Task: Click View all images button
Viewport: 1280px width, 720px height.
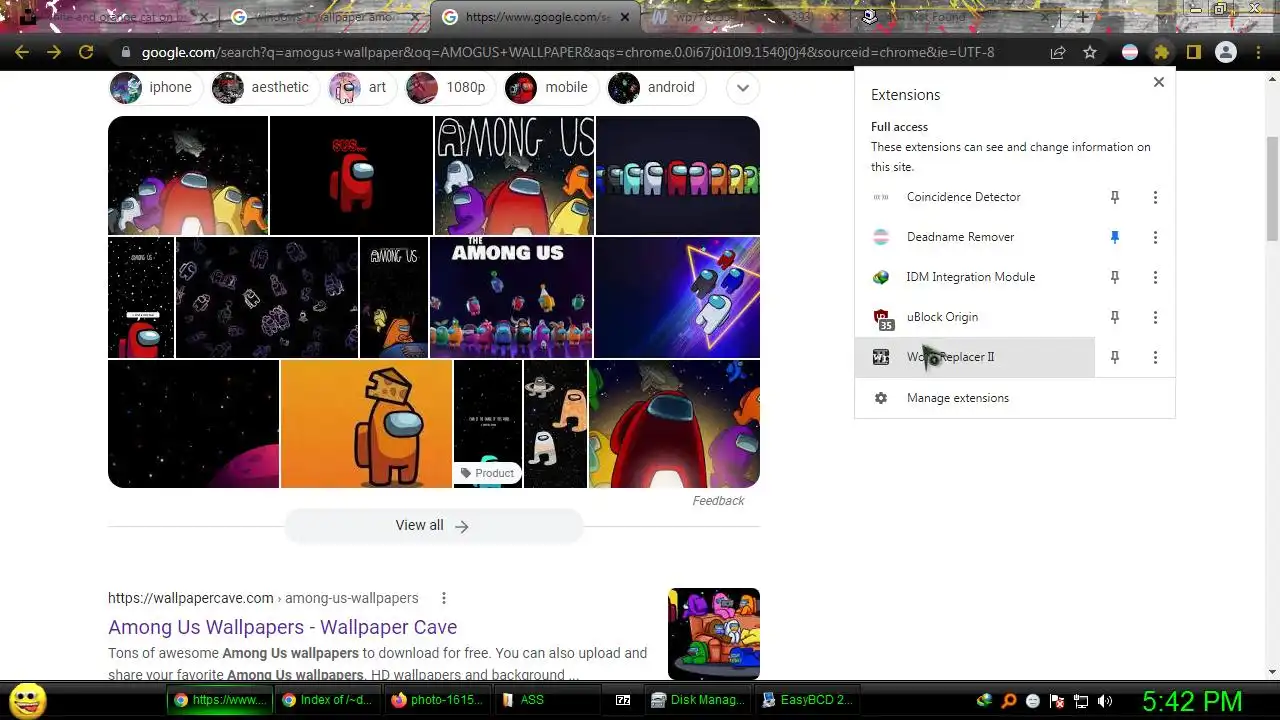Action: tap(433, 525)
